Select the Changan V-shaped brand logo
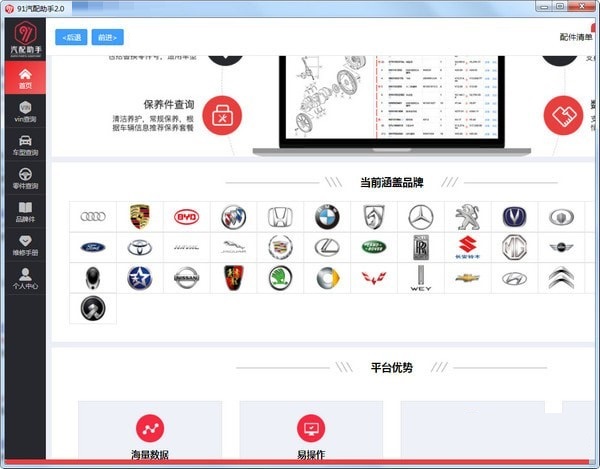The image size is (600, 469). pos(515,217)
